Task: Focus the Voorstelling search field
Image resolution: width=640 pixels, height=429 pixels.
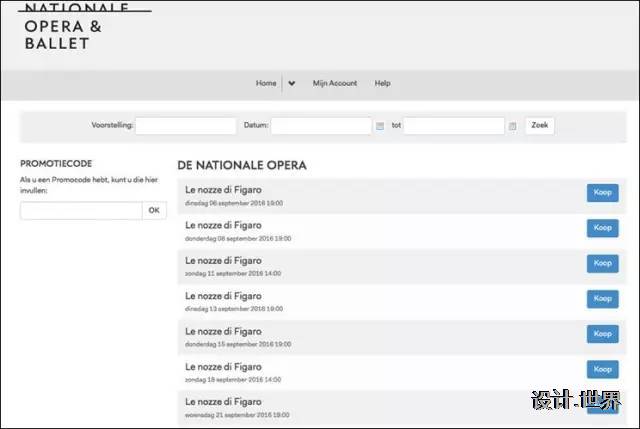Action: [186, 126]
